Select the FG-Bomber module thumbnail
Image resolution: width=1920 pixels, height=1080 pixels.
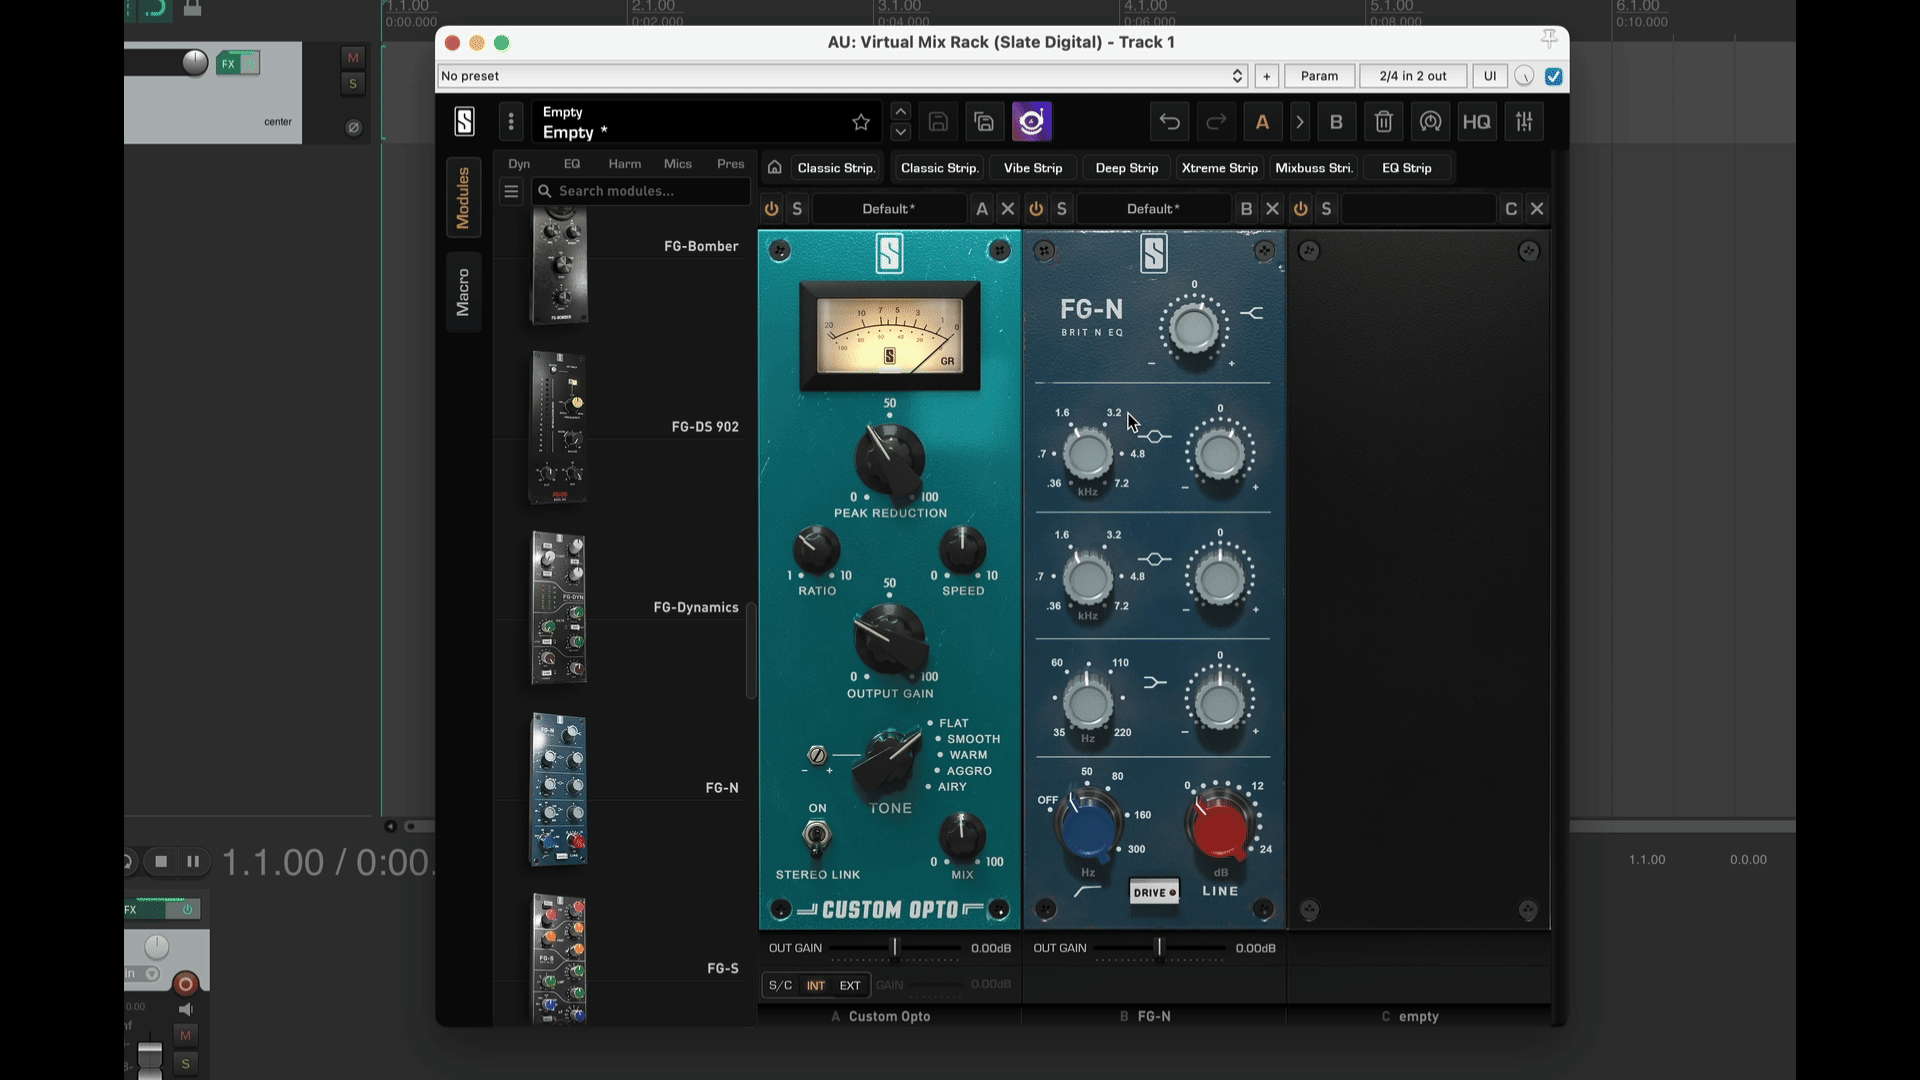point(559,266)
